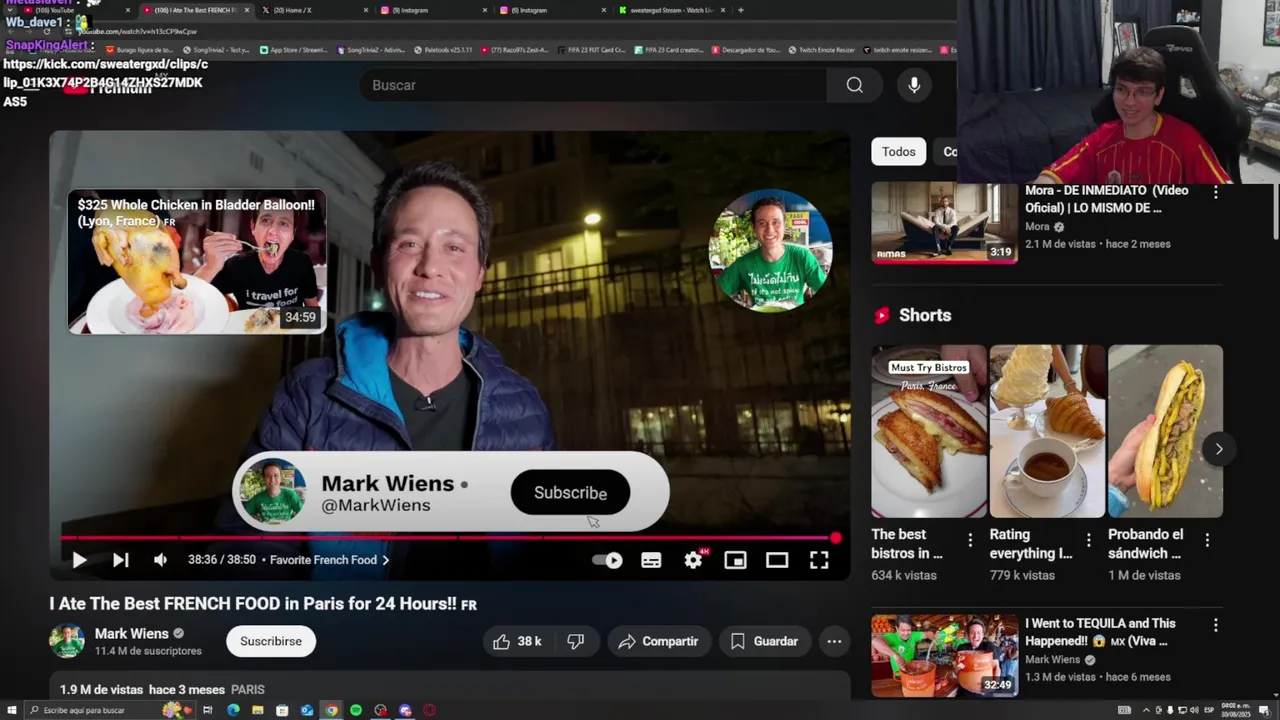This screenshot has width=1280, height=720.
Task: Click the Guardar button
Action: (764, 641)
